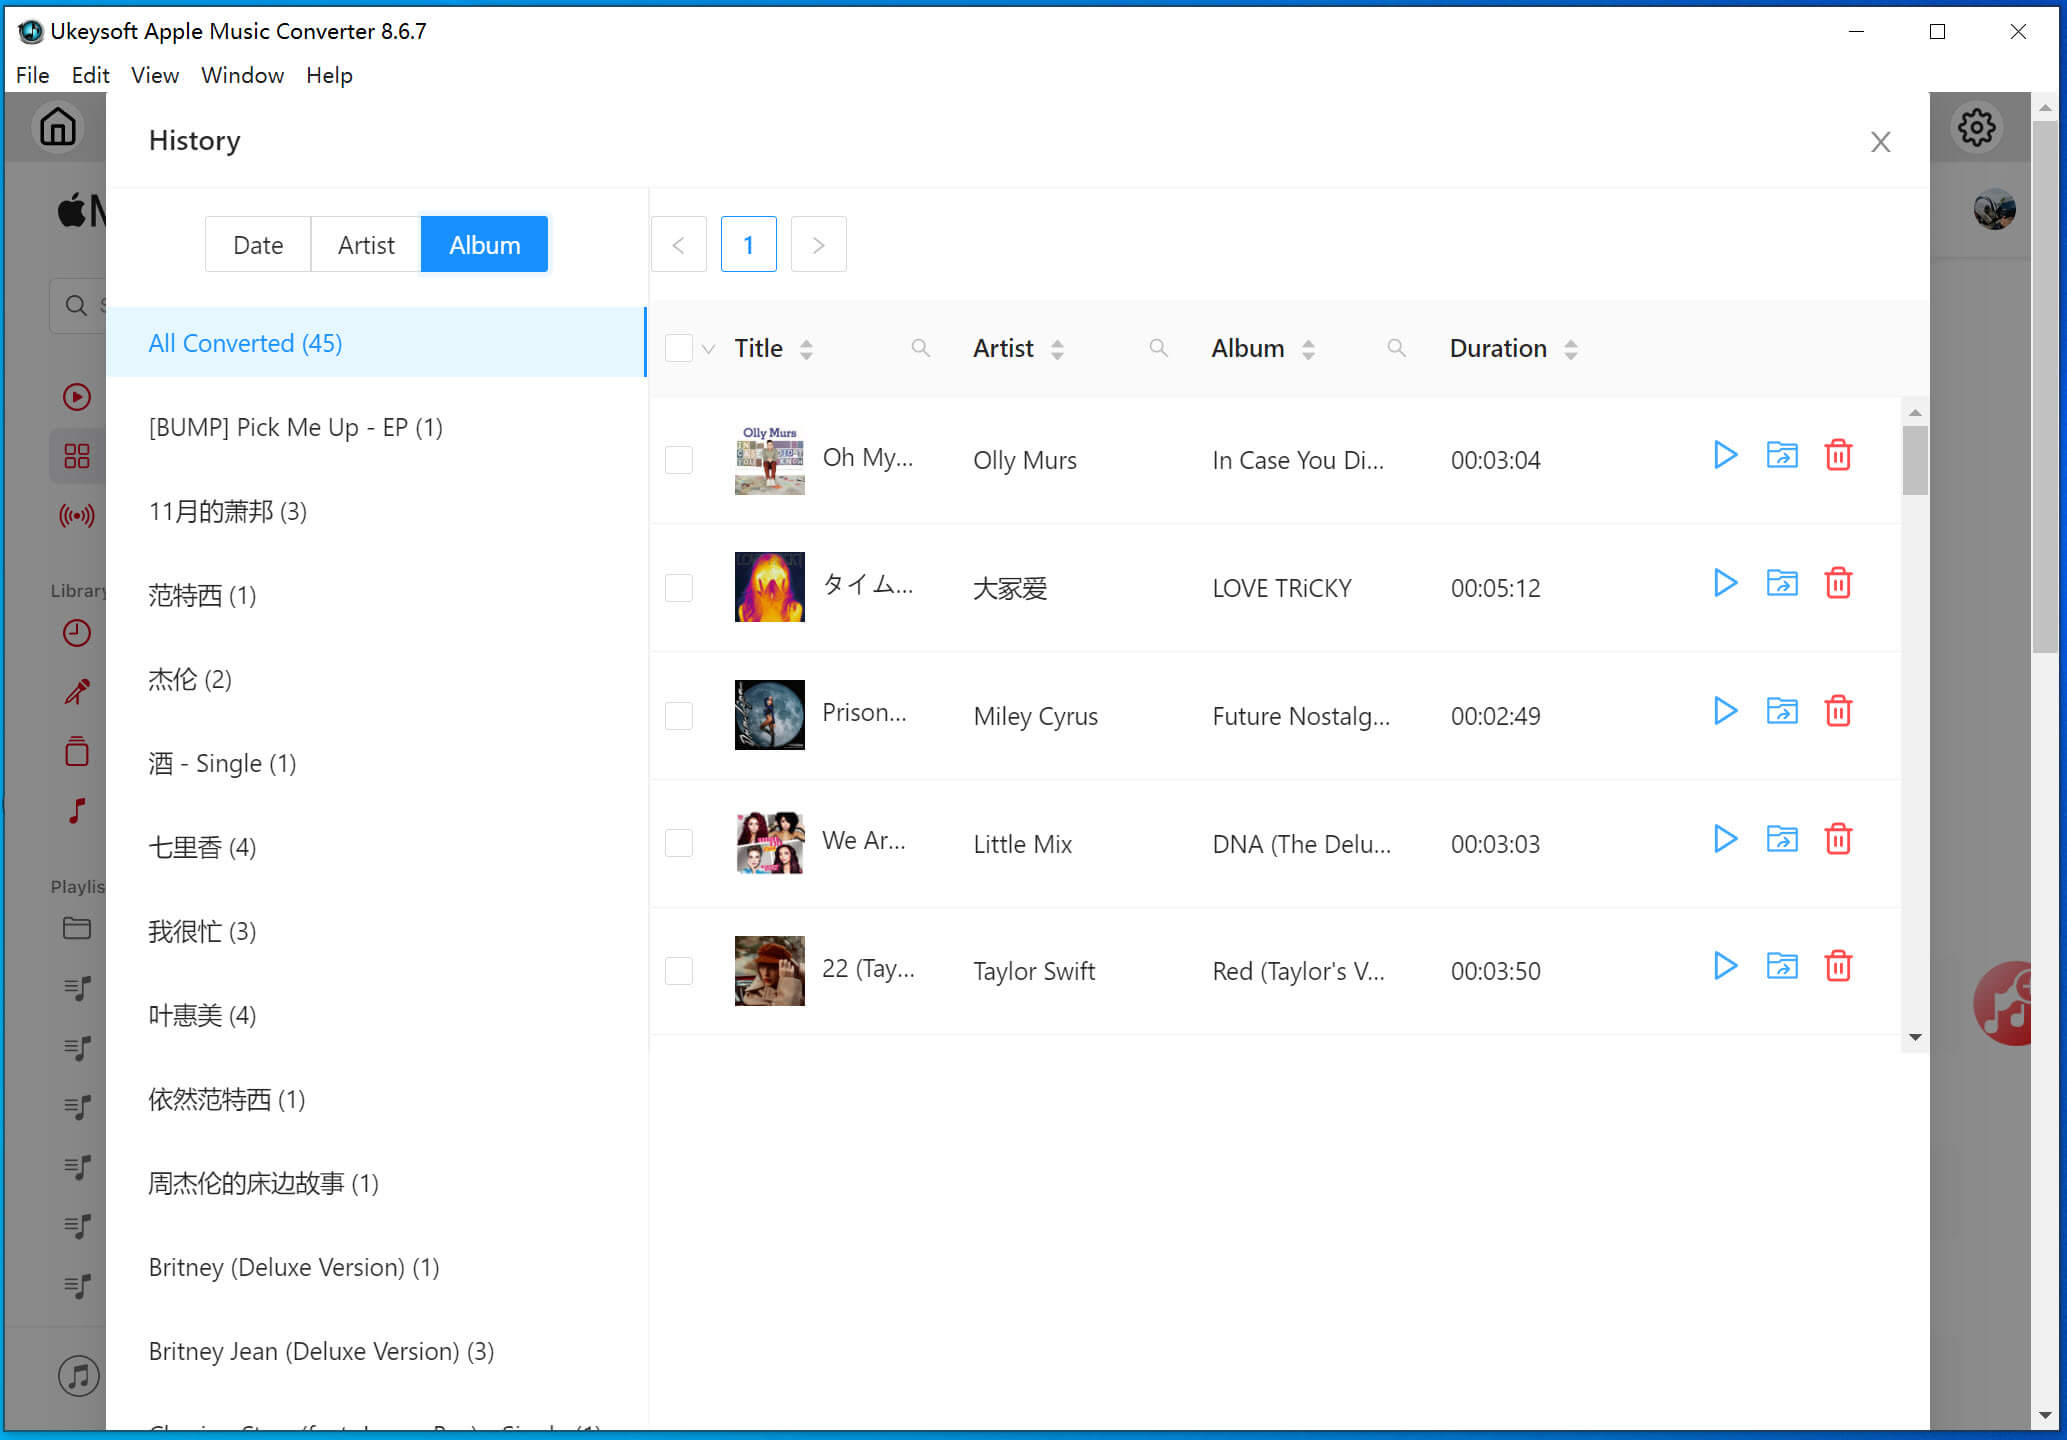Go to previous page arrow
The height and width of the screenshot is (1440, 2067).
(679, 244)
